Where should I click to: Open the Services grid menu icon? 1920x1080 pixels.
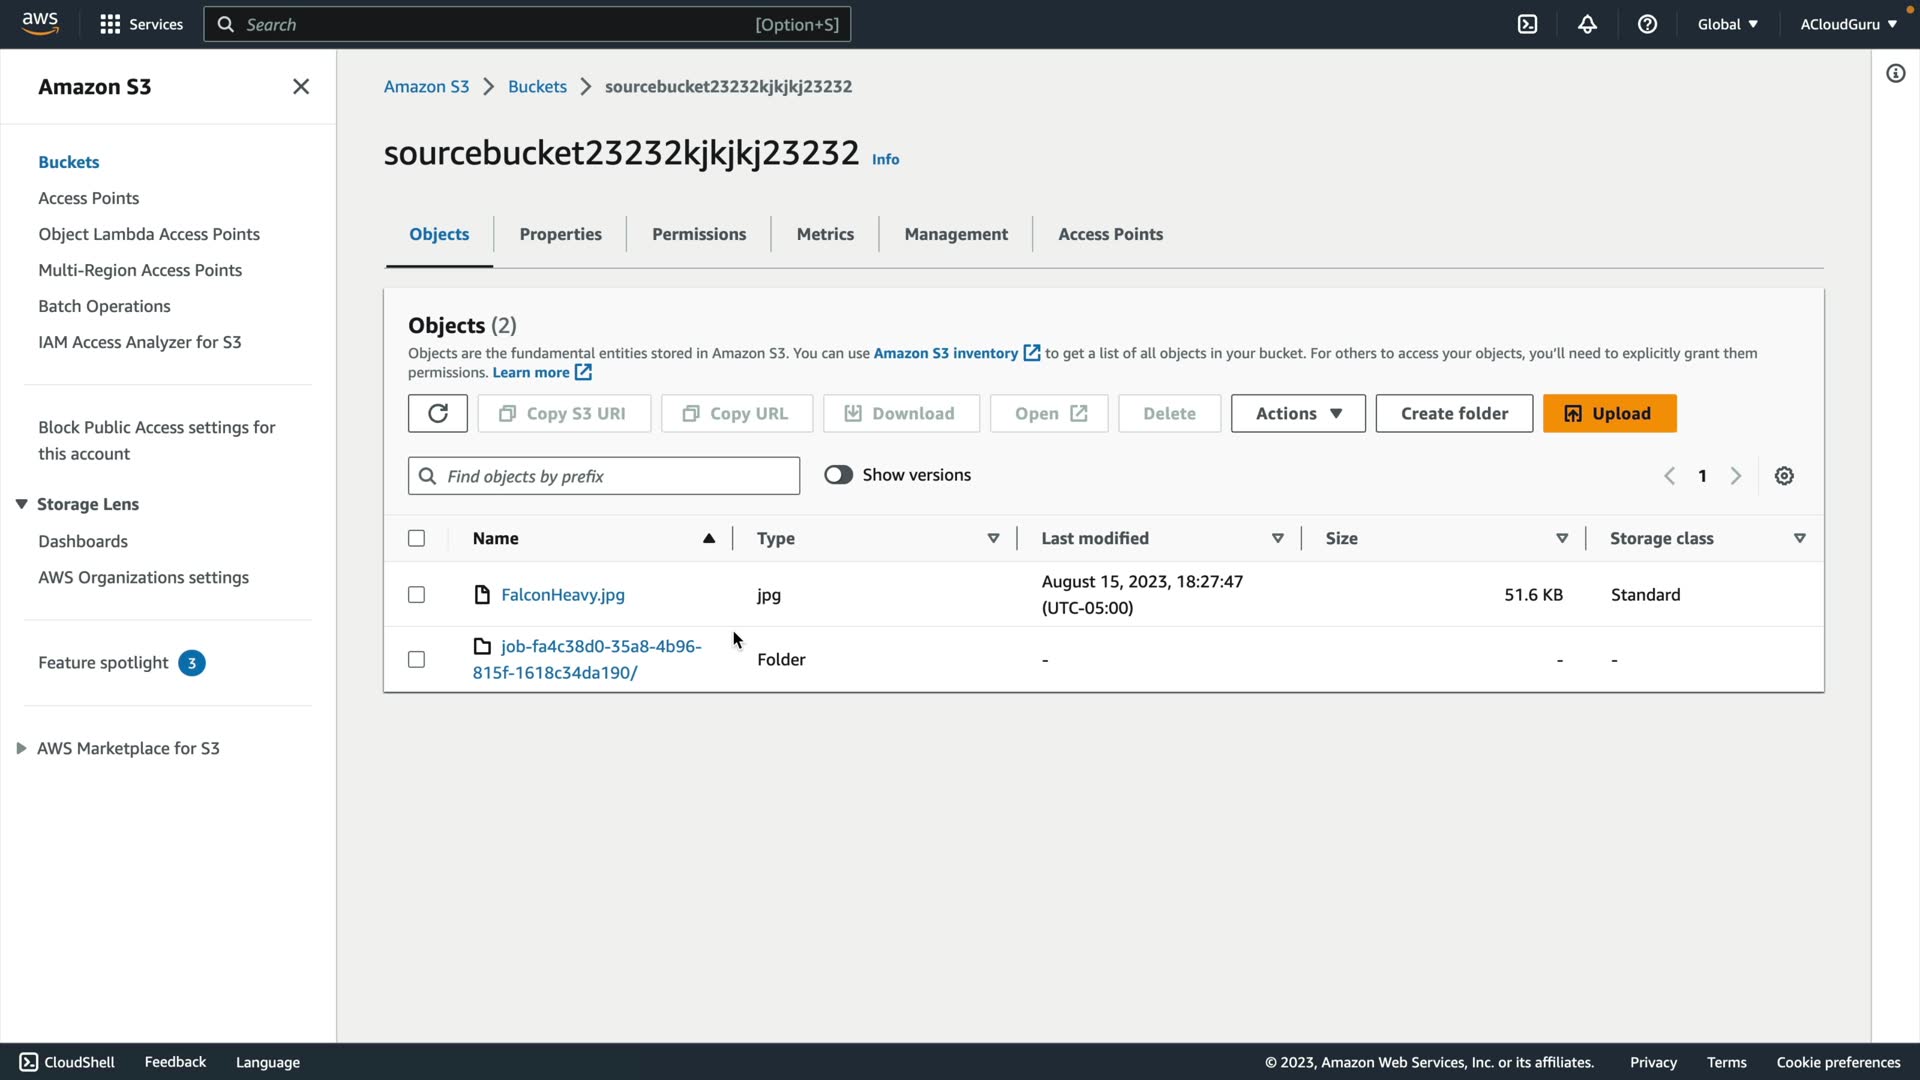click(110, 24)
